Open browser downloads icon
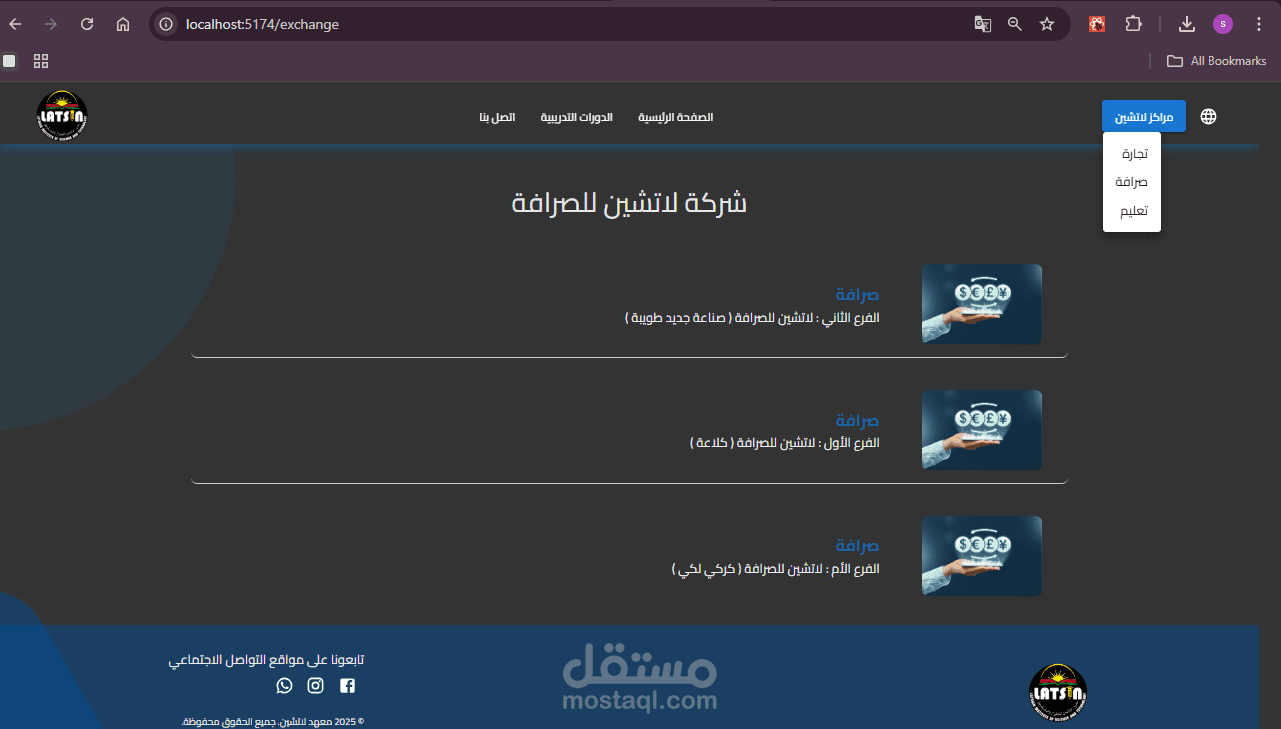The height and width of the screenshot is (729, 1281). click(1187, 24)
